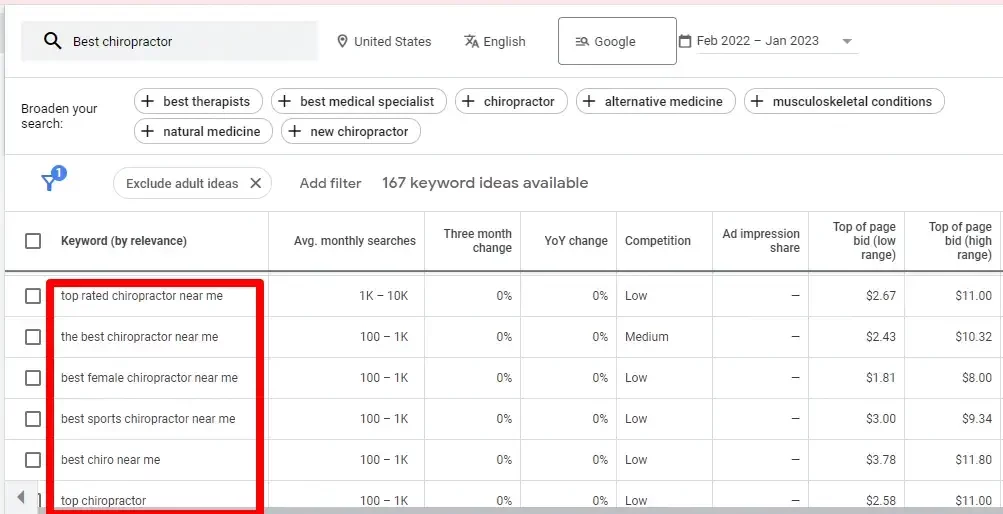This screenshot has width=1003, height=514.
Task: Click keyword 'best sports chiropractor near me'
Action: coord(148,419)
